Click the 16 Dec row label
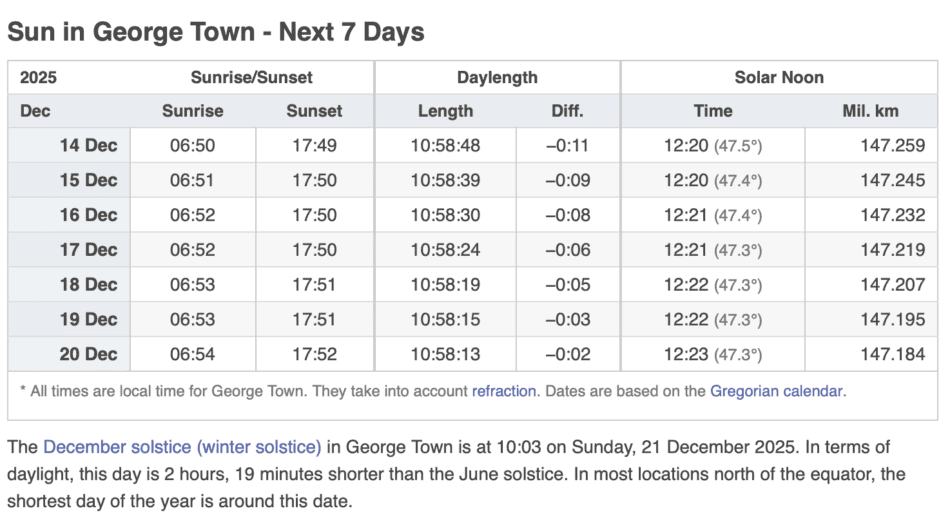The width and height of the screenshot is (950, 522). [88, 215]
